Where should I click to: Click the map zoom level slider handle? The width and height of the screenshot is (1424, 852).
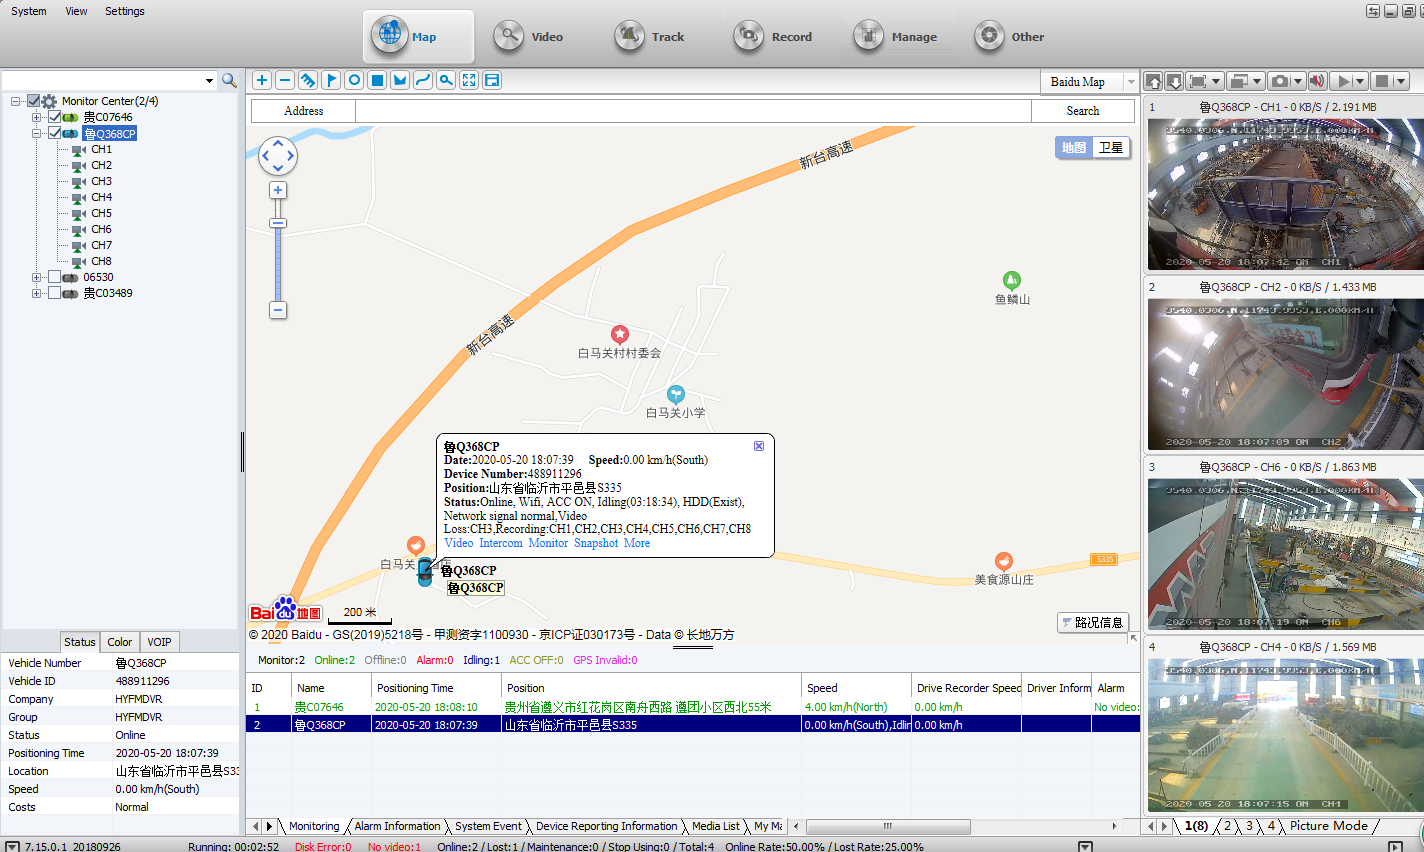[278, 223]
